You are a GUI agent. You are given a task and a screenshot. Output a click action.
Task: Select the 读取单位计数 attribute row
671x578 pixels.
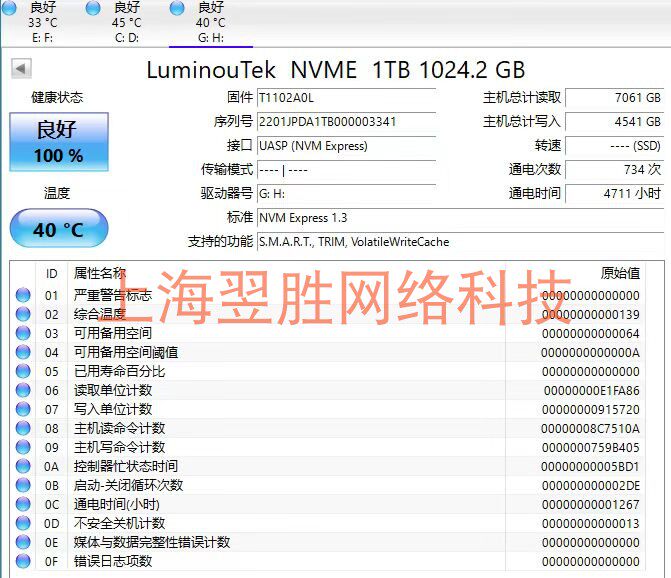(328, 390)
